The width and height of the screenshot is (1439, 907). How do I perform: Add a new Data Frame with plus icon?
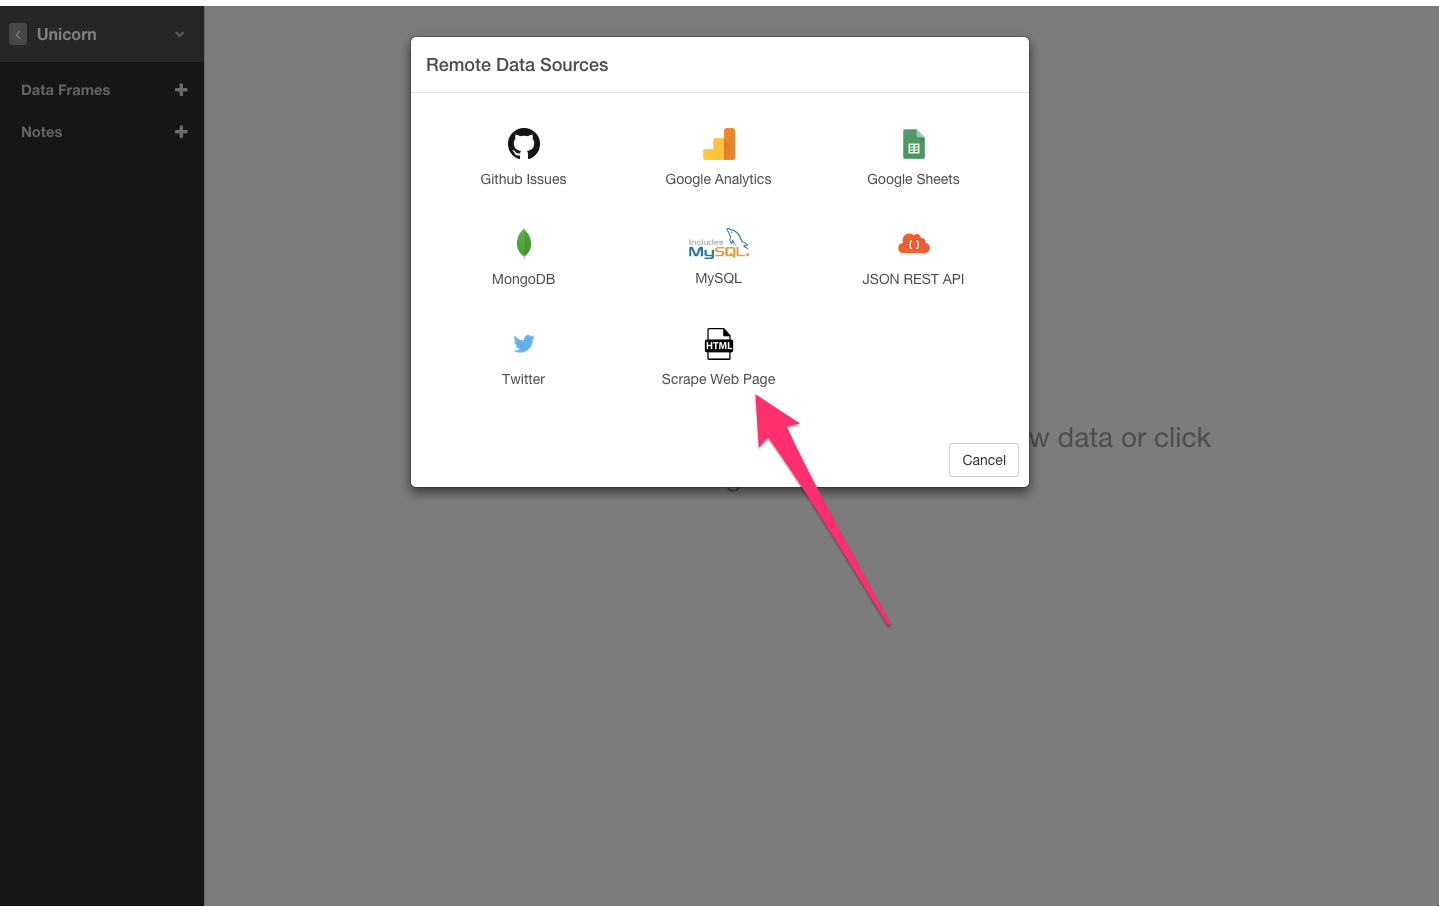[x=181, y=90]
